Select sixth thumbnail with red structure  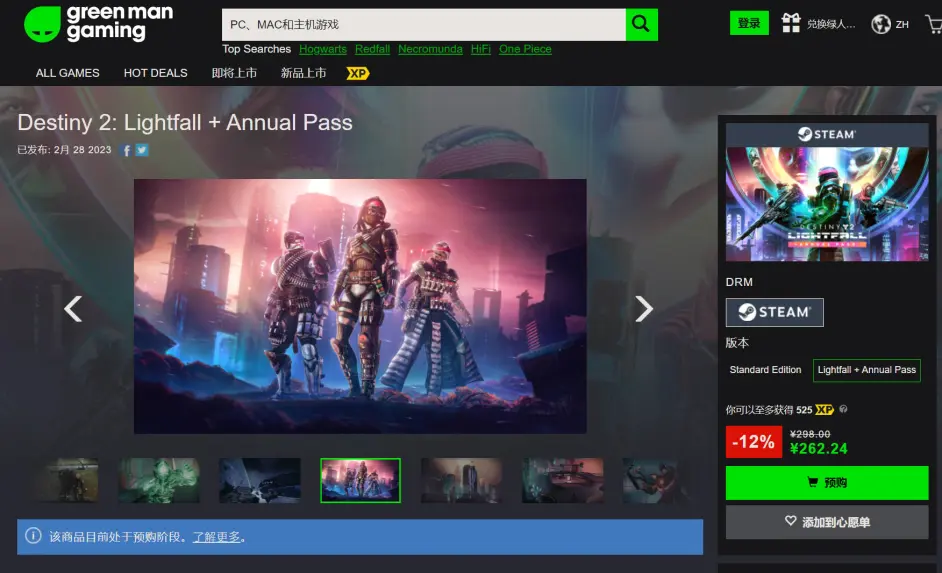coord(562,481)
